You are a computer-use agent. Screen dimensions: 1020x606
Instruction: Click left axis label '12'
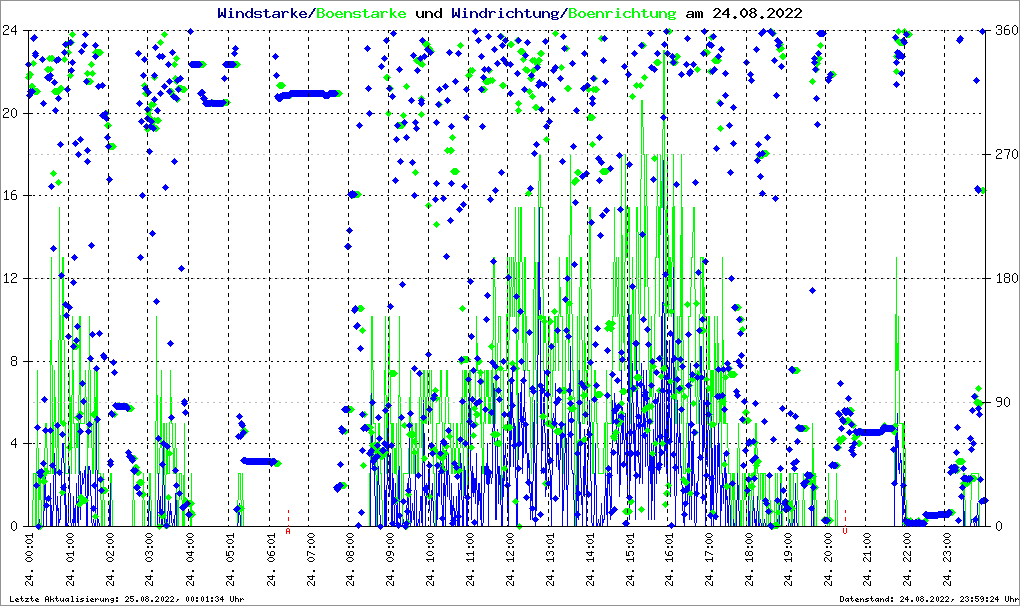[x=9, y=278]
